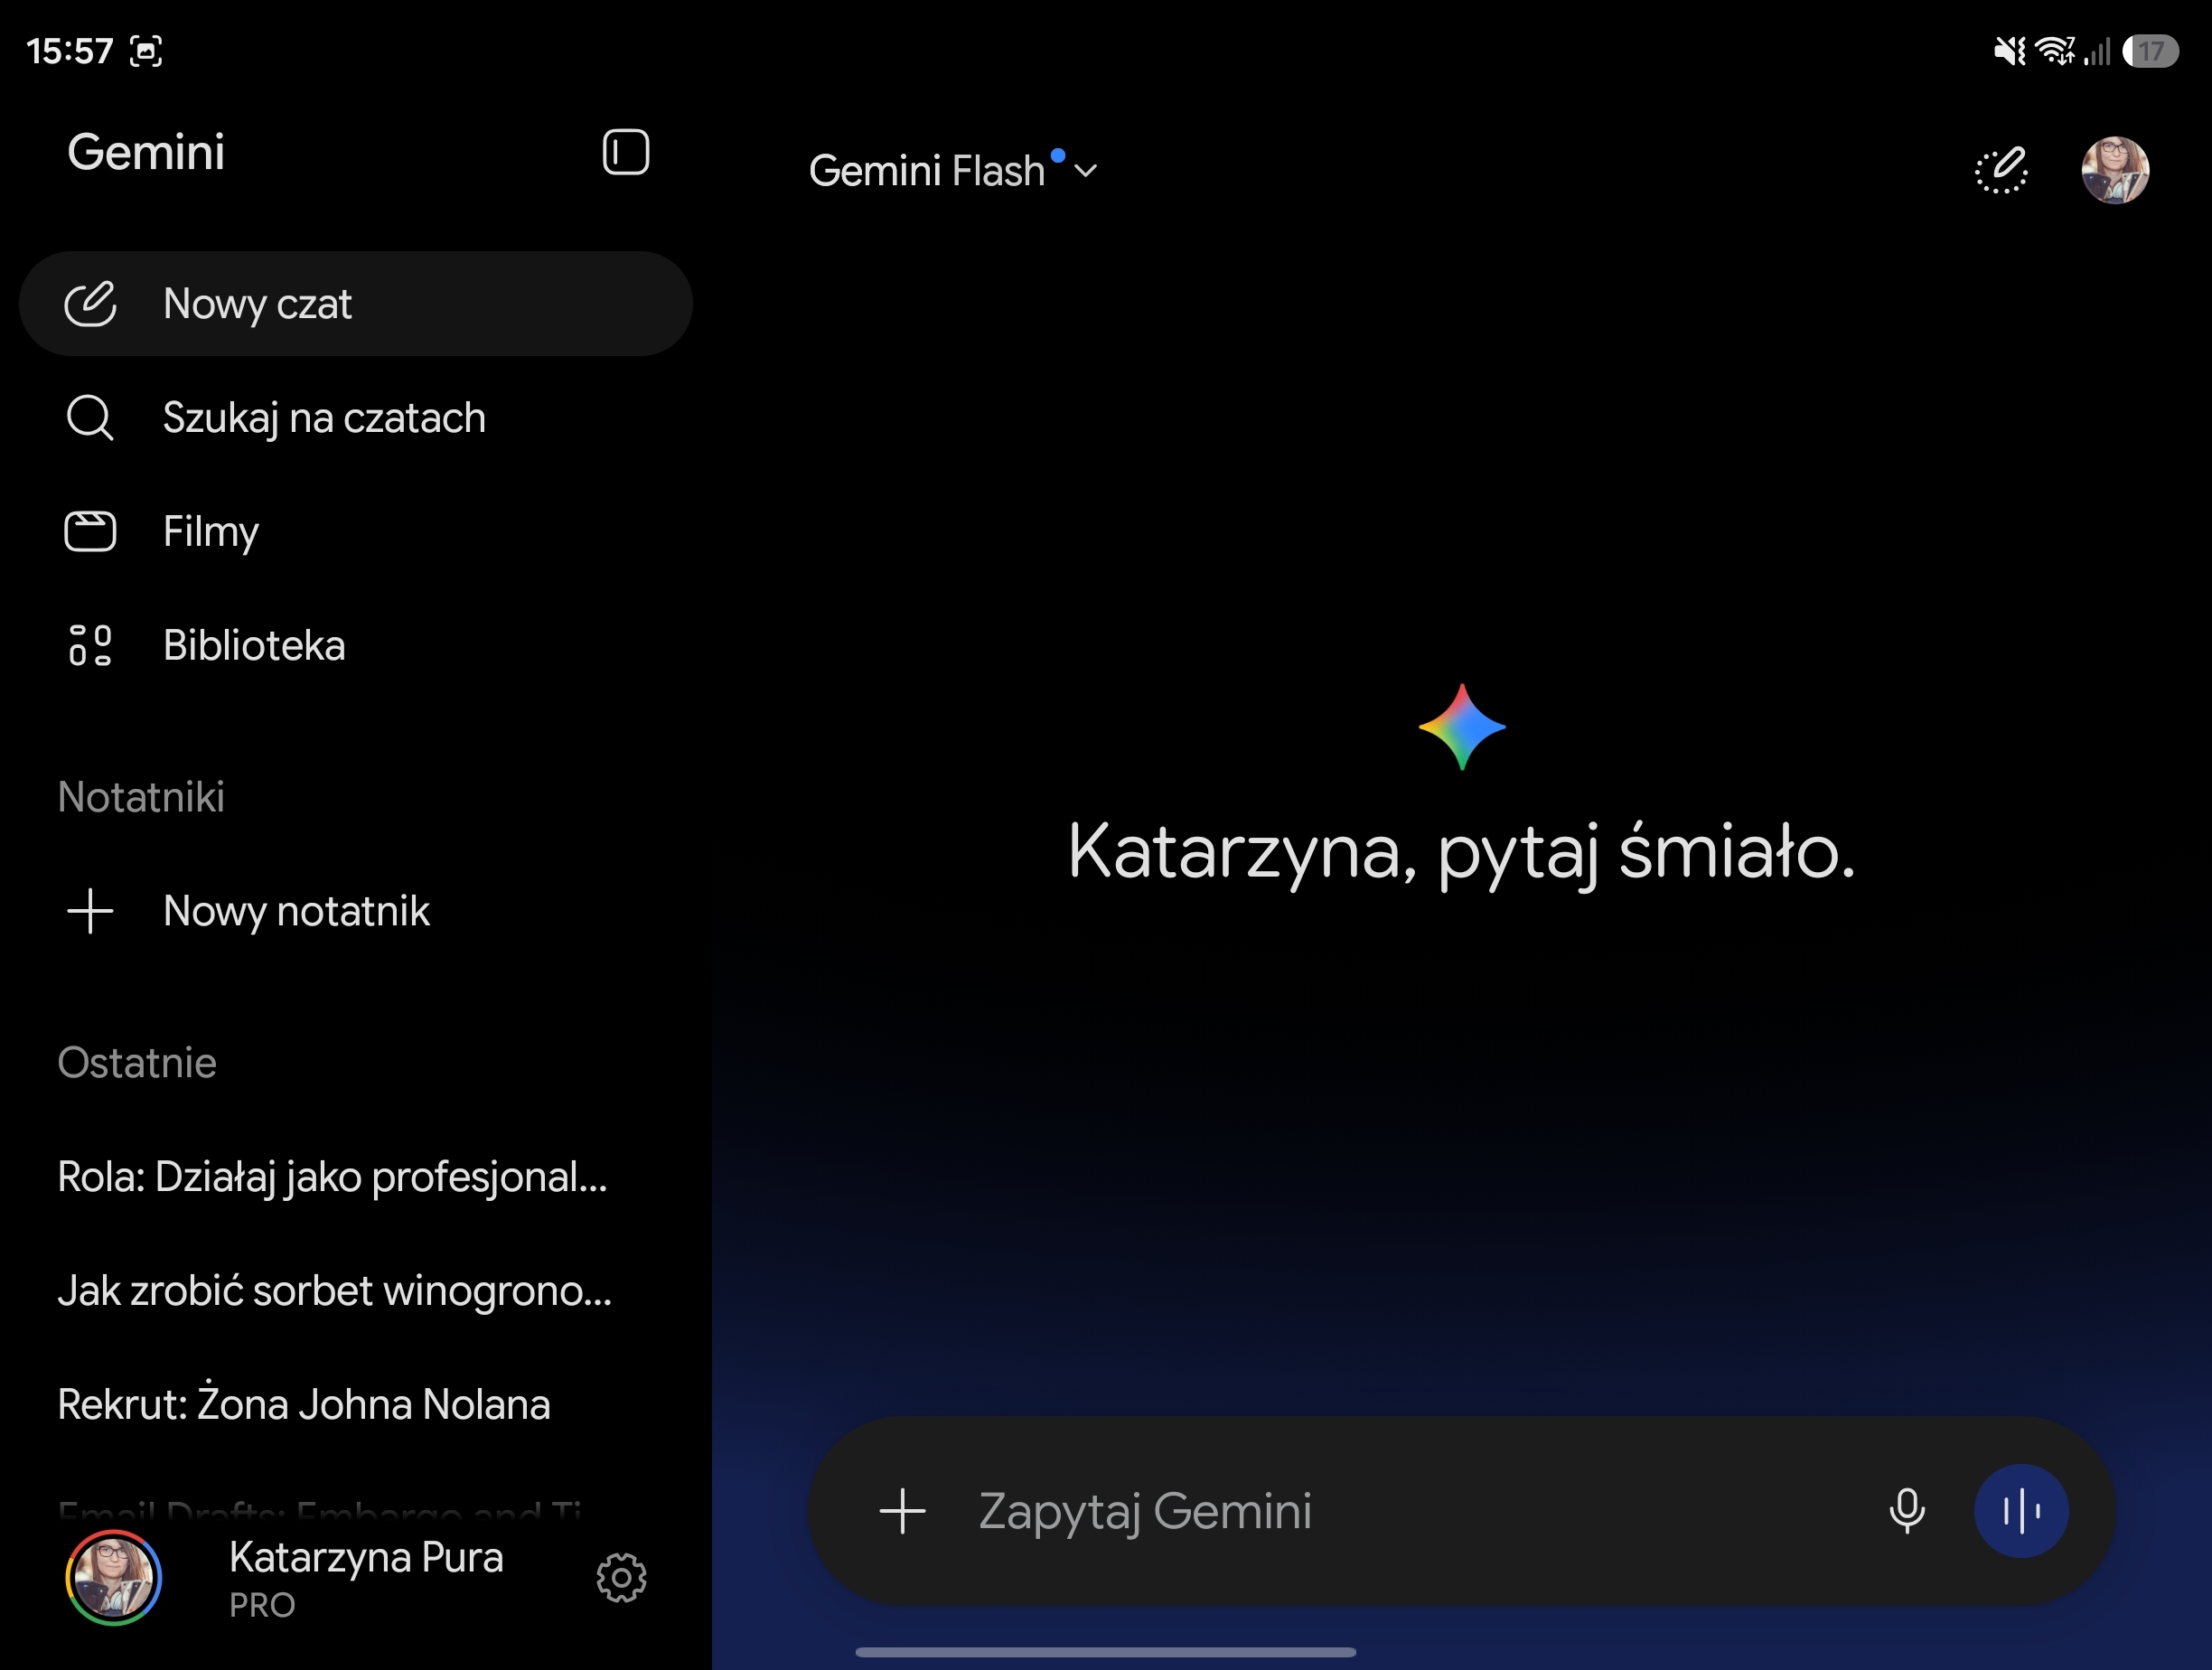Start Gemini Live with the waveform button
Screen dimensions: 2212x1670
(2021, 1511)
